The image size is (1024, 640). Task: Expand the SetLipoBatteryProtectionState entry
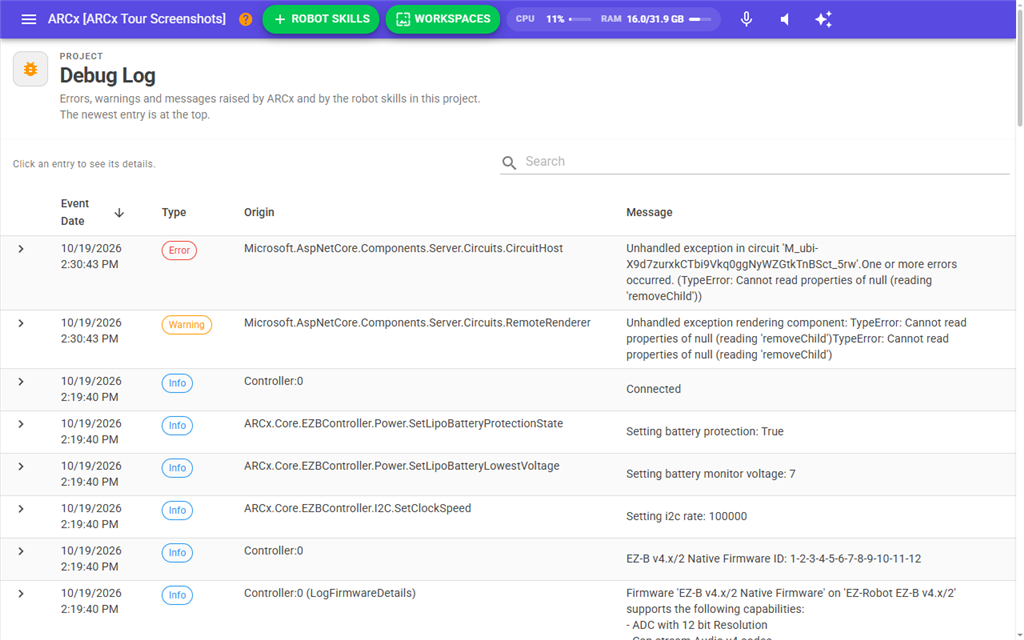point(21,424)
